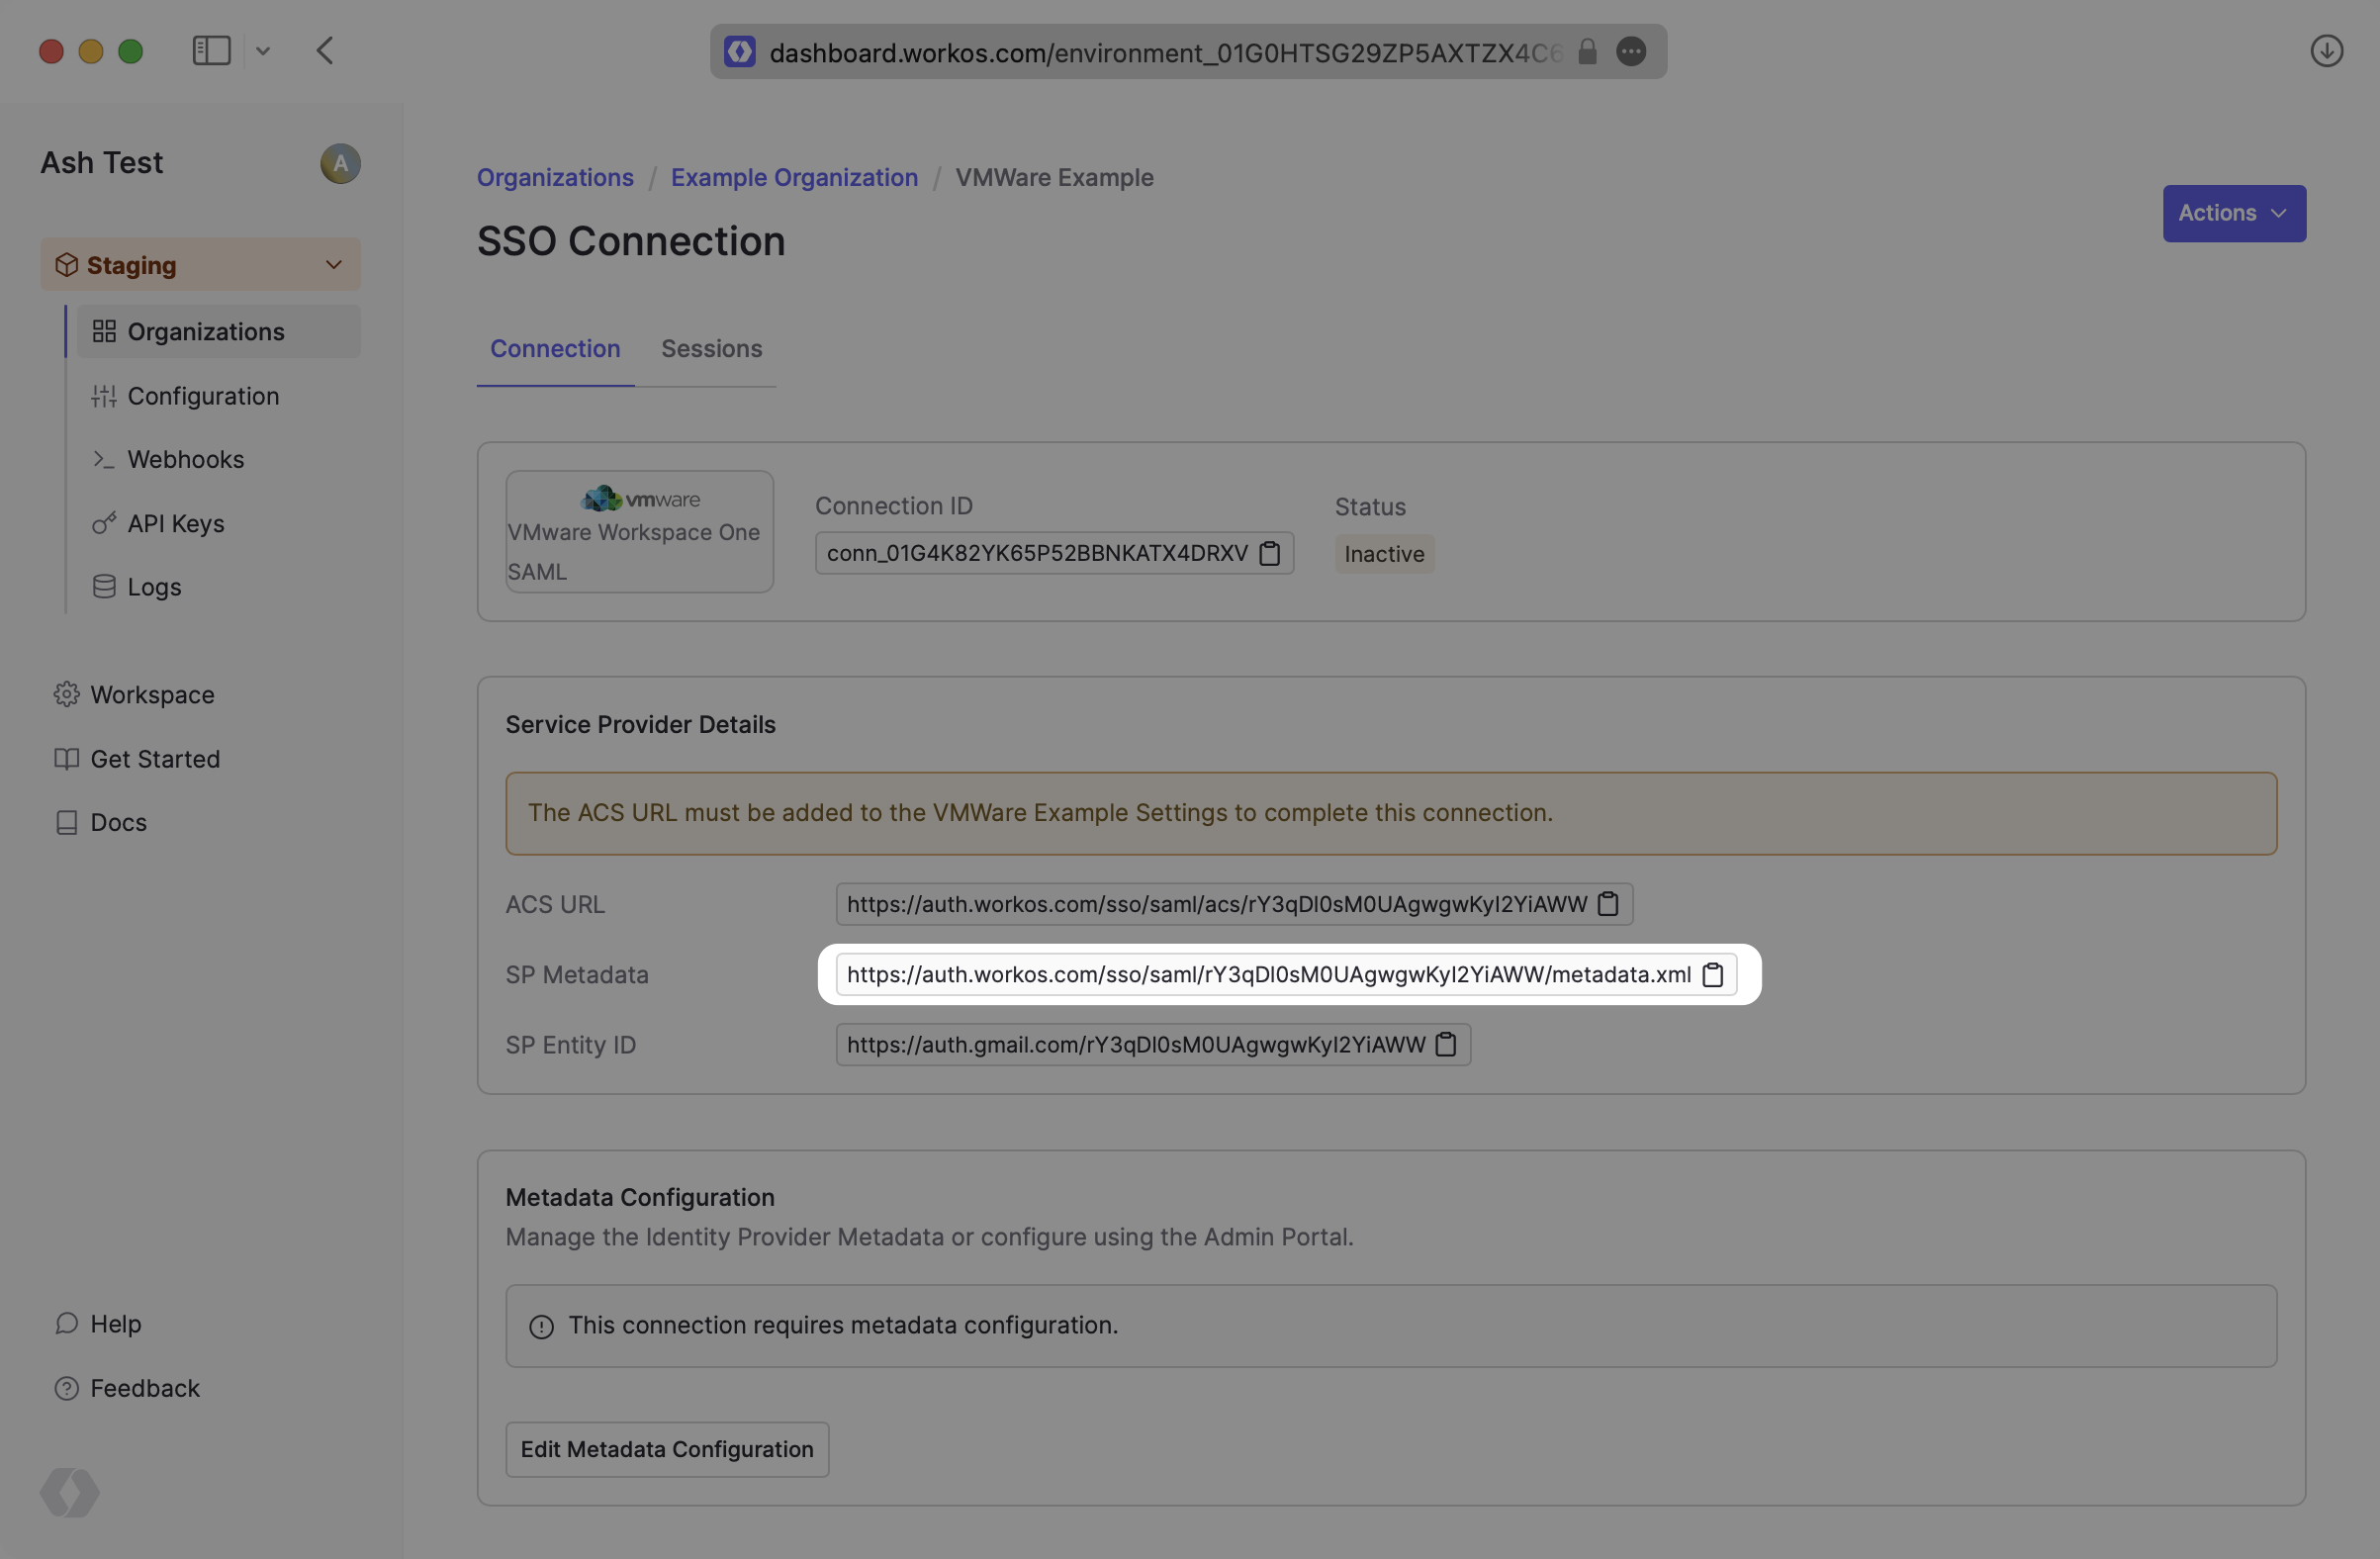Viewport: 2380px width, 1559px height.
Task: Copy the Connection ID to clipboard
Action: click(x=1269, y=553)
